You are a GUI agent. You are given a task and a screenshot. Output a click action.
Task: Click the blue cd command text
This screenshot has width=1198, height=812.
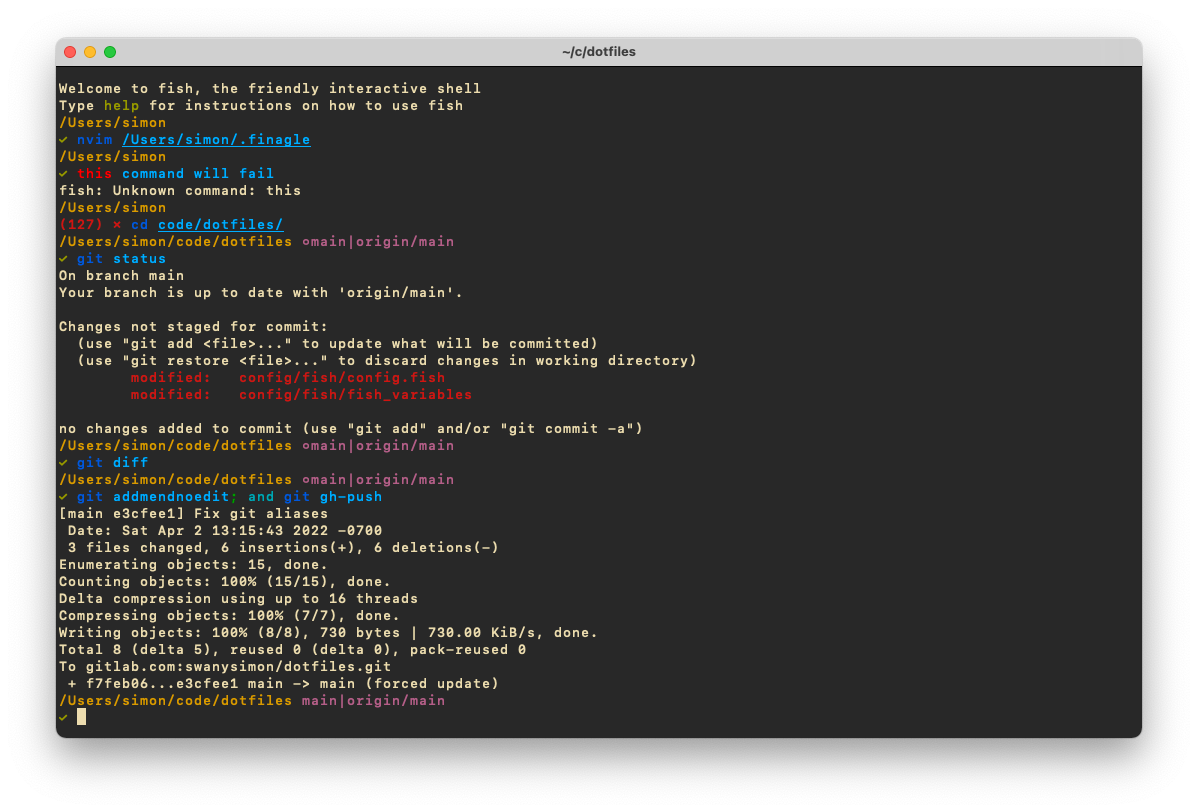[x=139, y=224]
